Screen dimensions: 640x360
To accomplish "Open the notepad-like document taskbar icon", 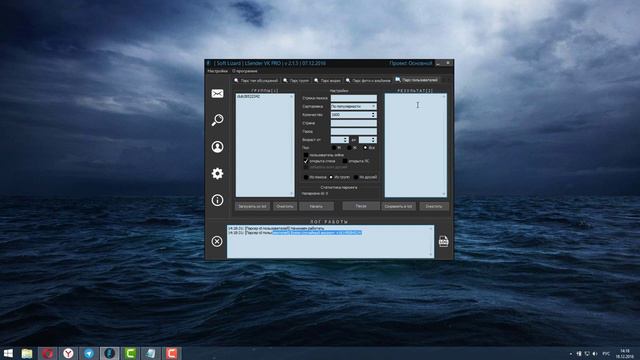I will tap(151, 353).
